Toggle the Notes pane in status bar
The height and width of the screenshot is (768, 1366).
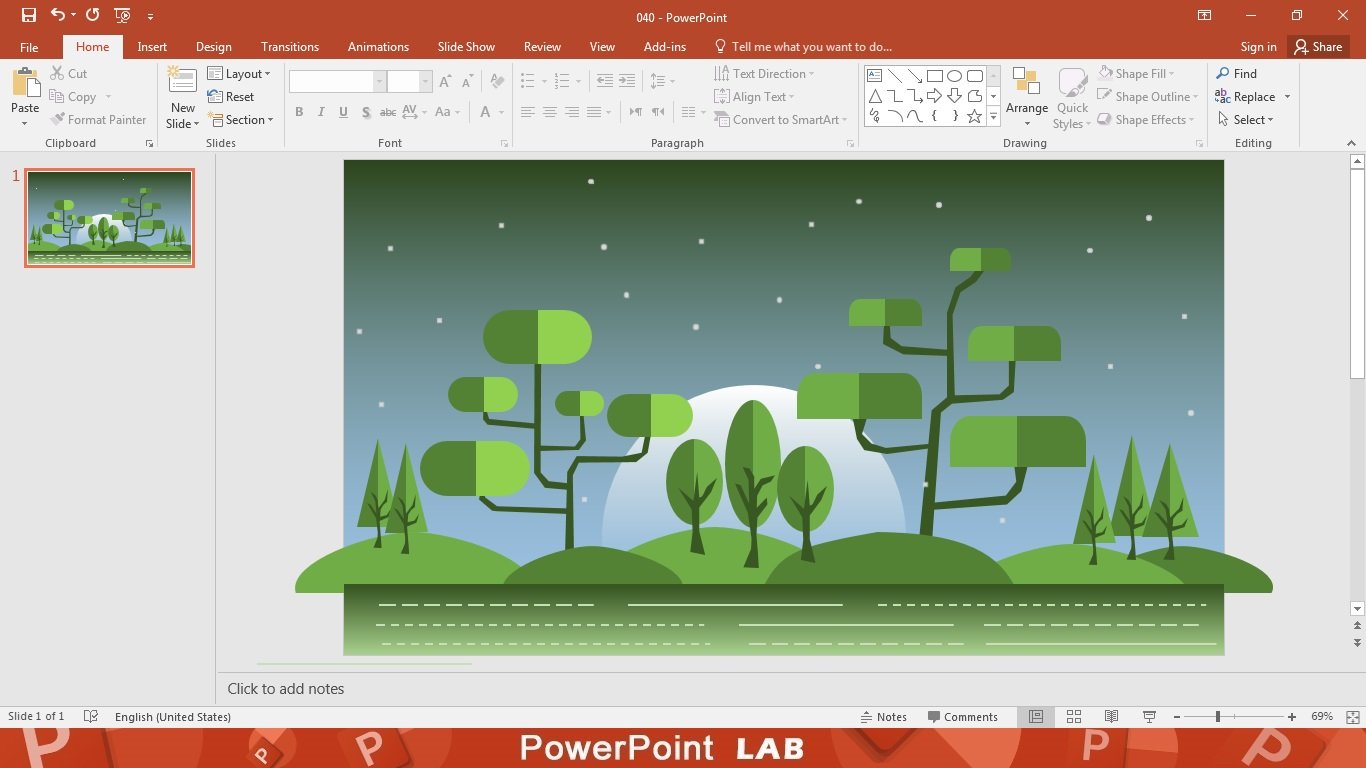tap(884, 717)
